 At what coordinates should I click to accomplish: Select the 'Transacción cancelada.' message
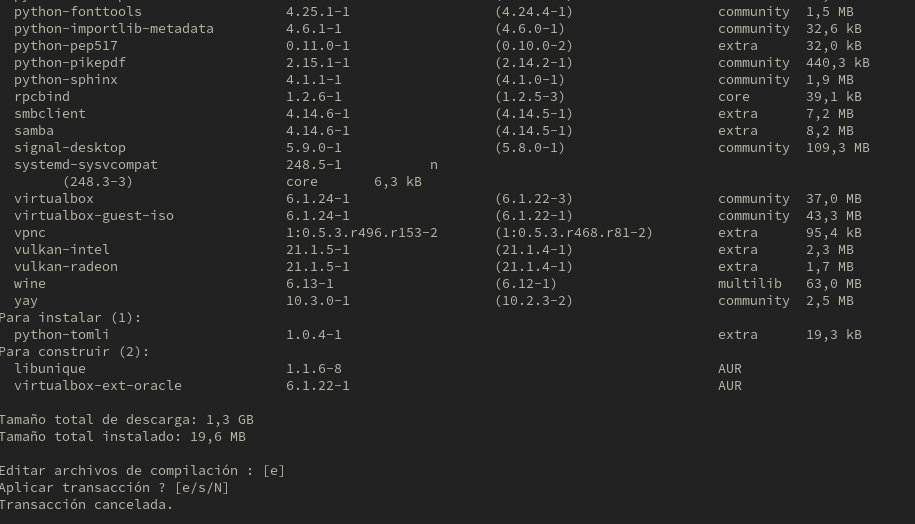86,505
